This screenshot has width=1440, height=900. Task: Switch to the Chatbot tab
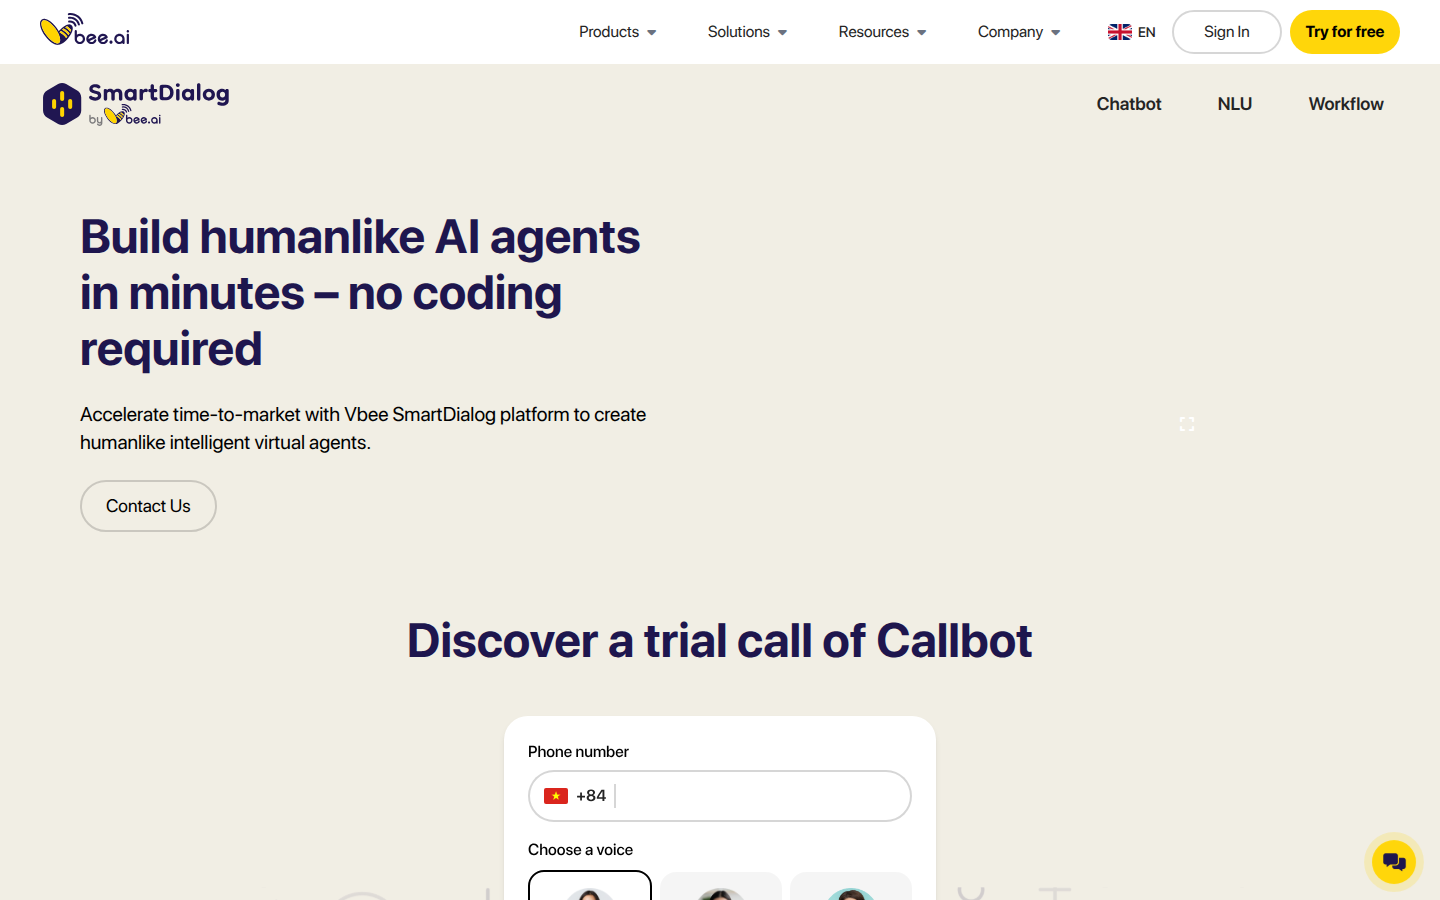(x=1128, y=104)
